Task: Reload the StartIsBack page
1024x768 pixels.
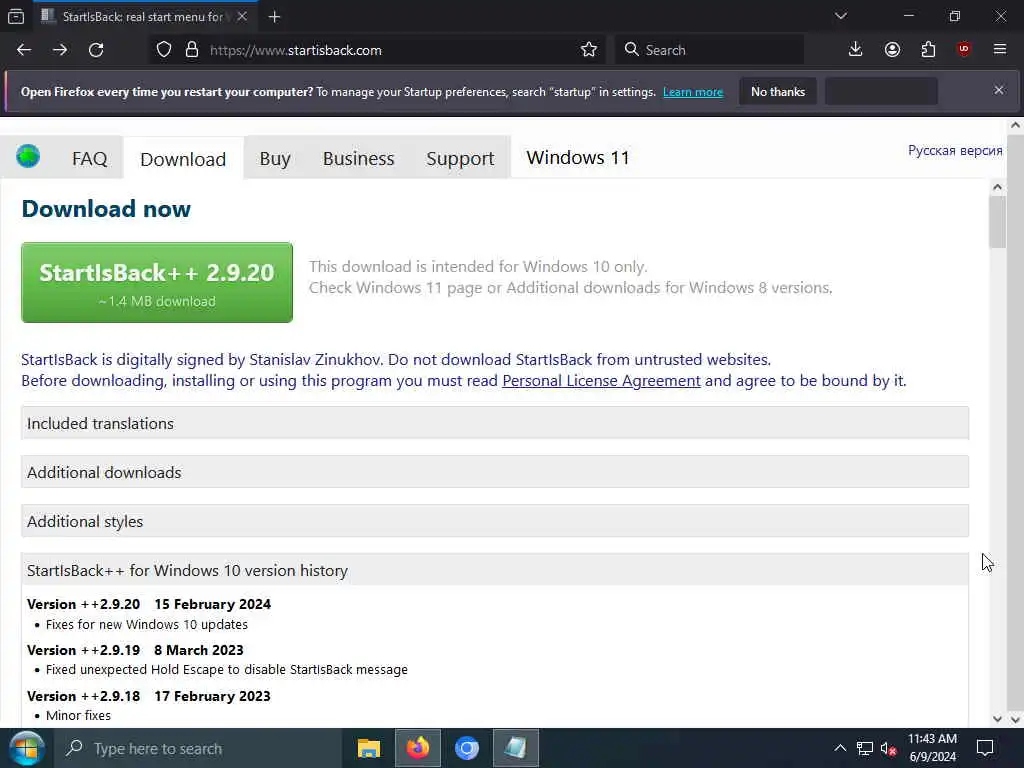Action: 96,50
